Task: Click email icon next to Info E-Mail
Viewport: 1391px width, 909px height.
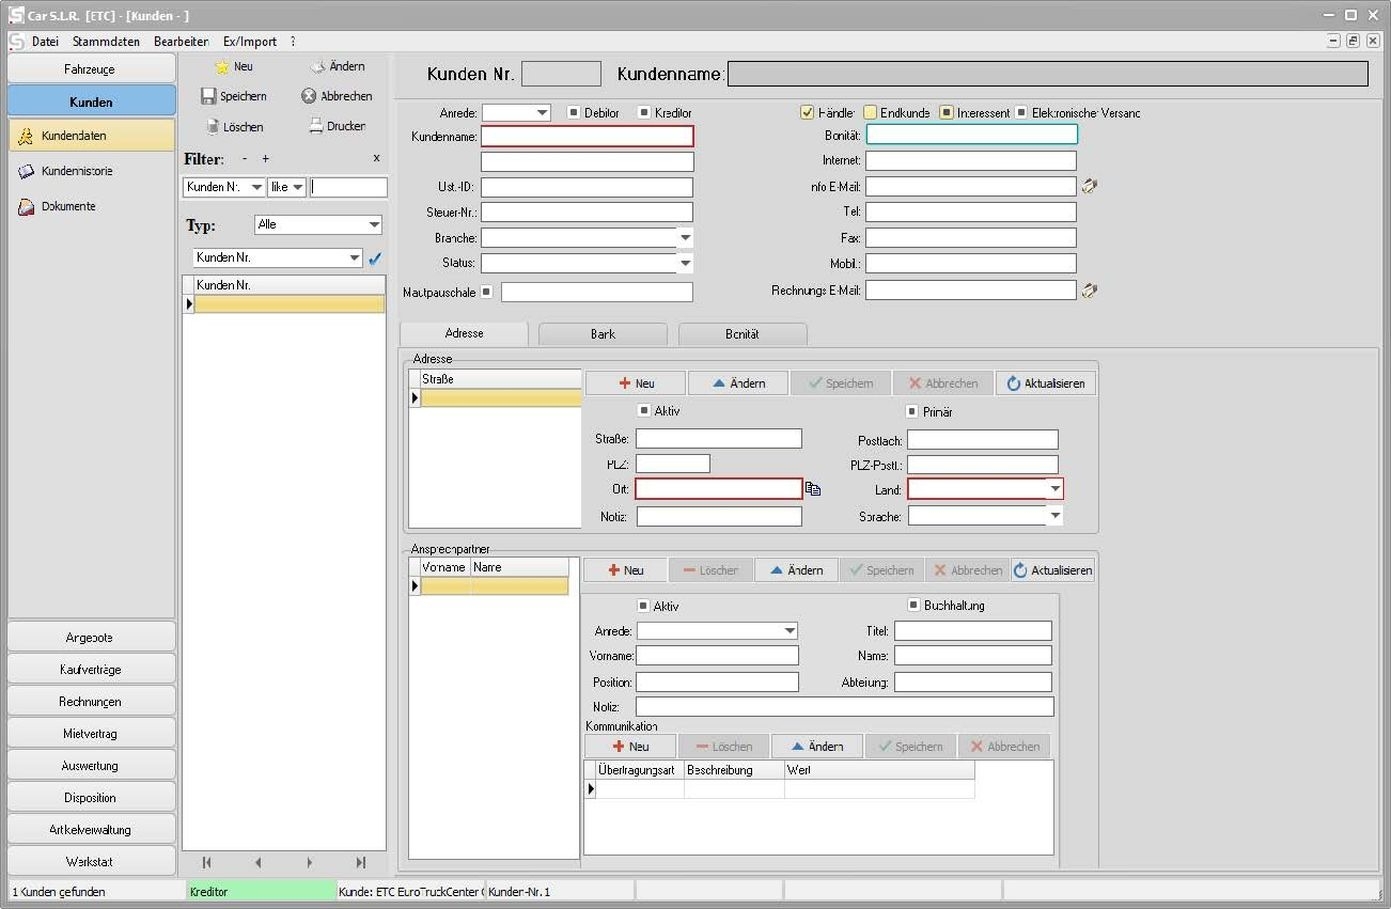Action: (x=1089, y=186)
